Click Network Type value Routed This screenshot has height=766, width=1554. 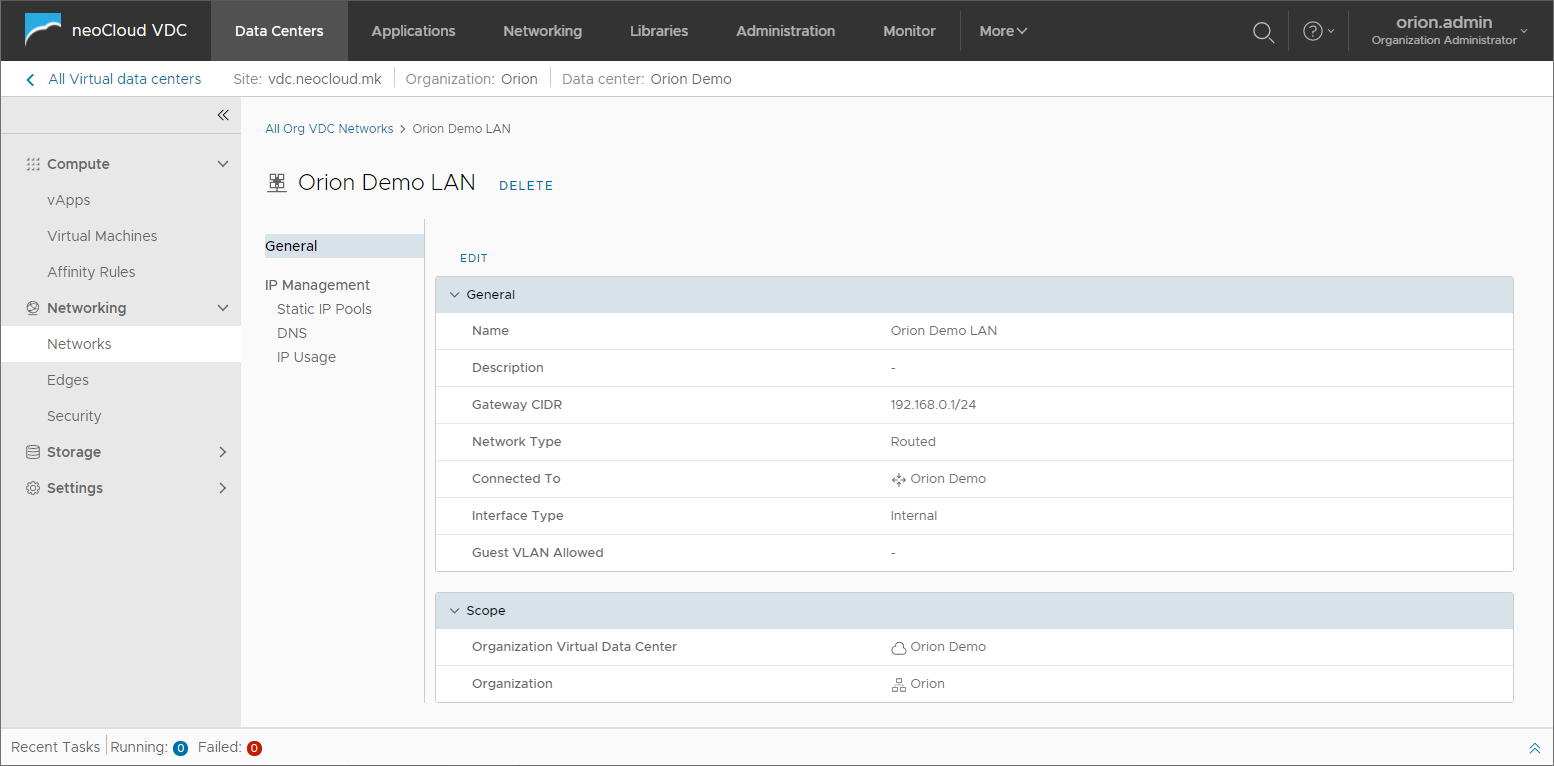pyautogui.click(x=913, y=442)
